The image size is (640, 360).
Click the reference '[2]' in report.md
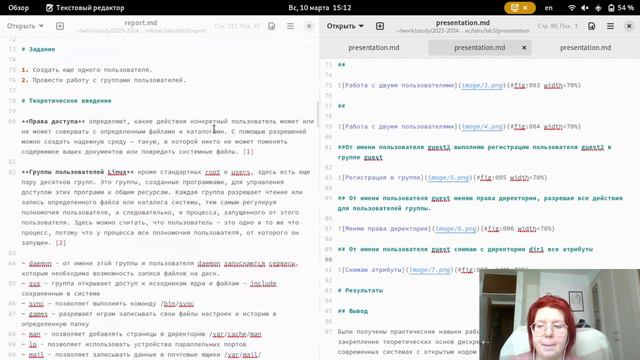tap(60, 243)
